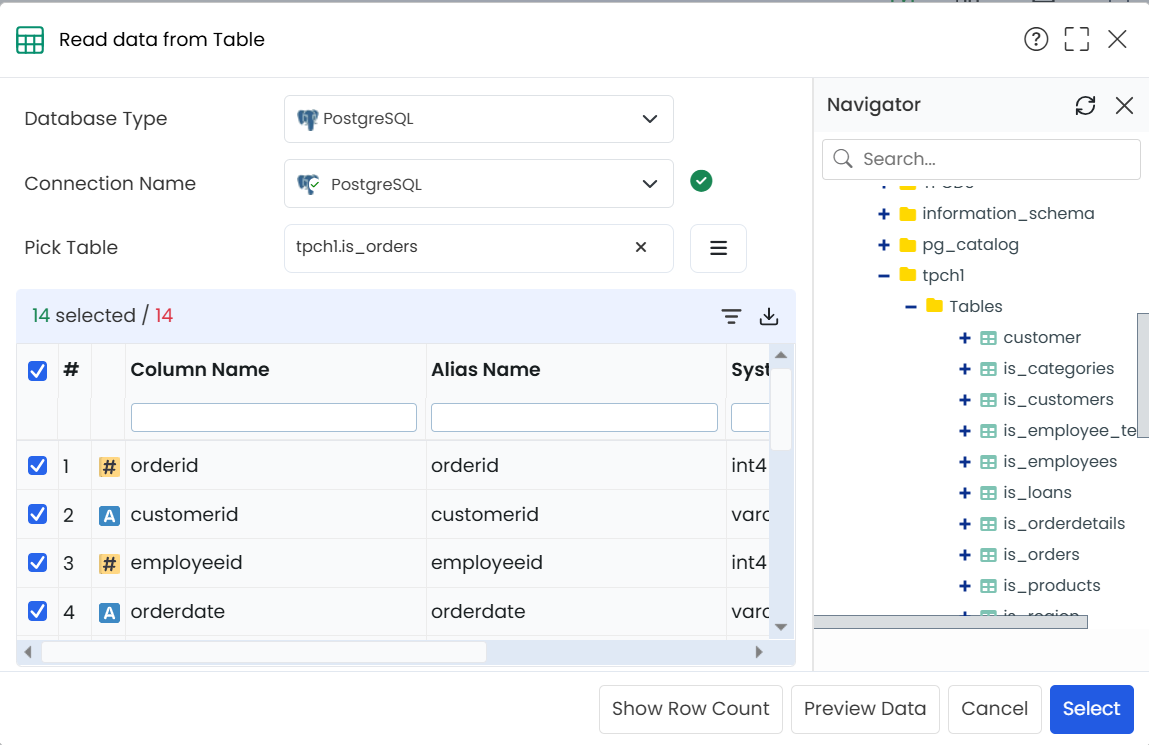
Task: Click the Preview Data button
Action: (x=865, y=709)
